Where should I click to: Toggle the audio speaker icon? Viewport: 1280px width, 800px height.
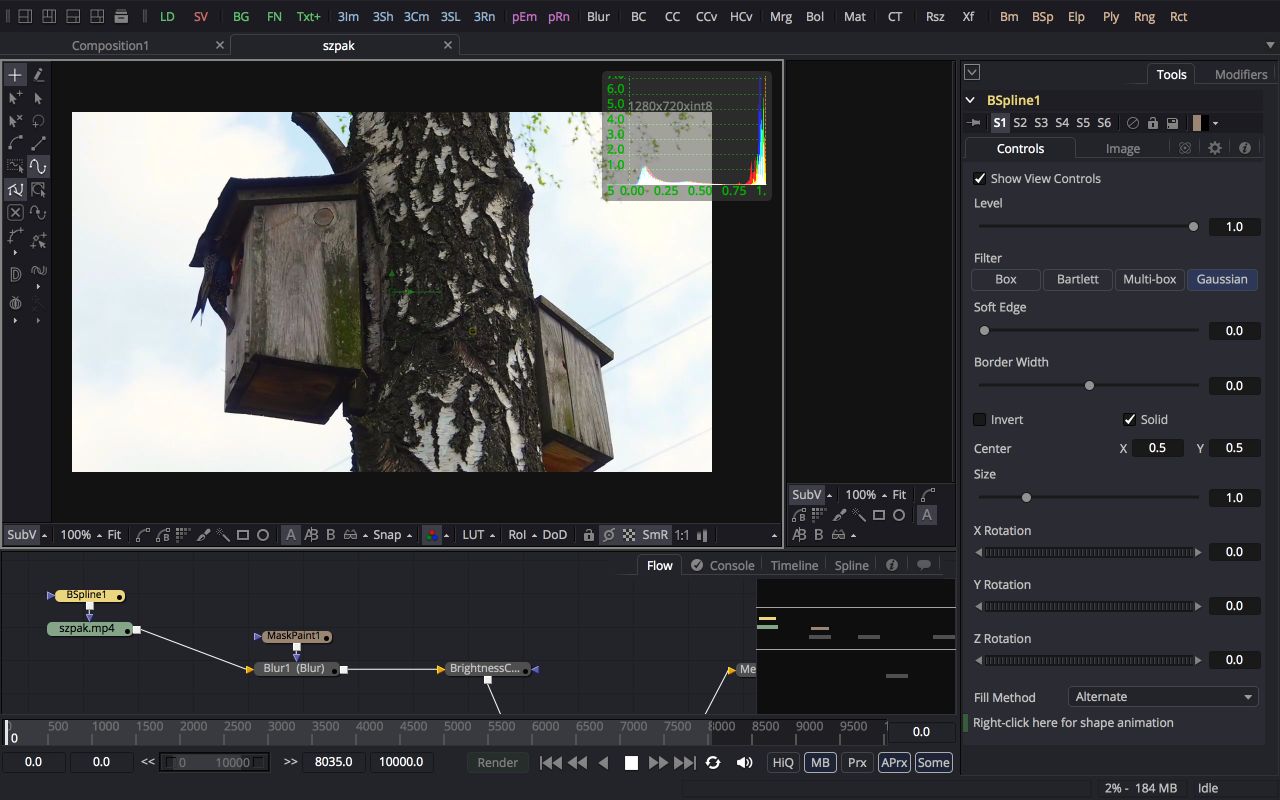(744, 762)
